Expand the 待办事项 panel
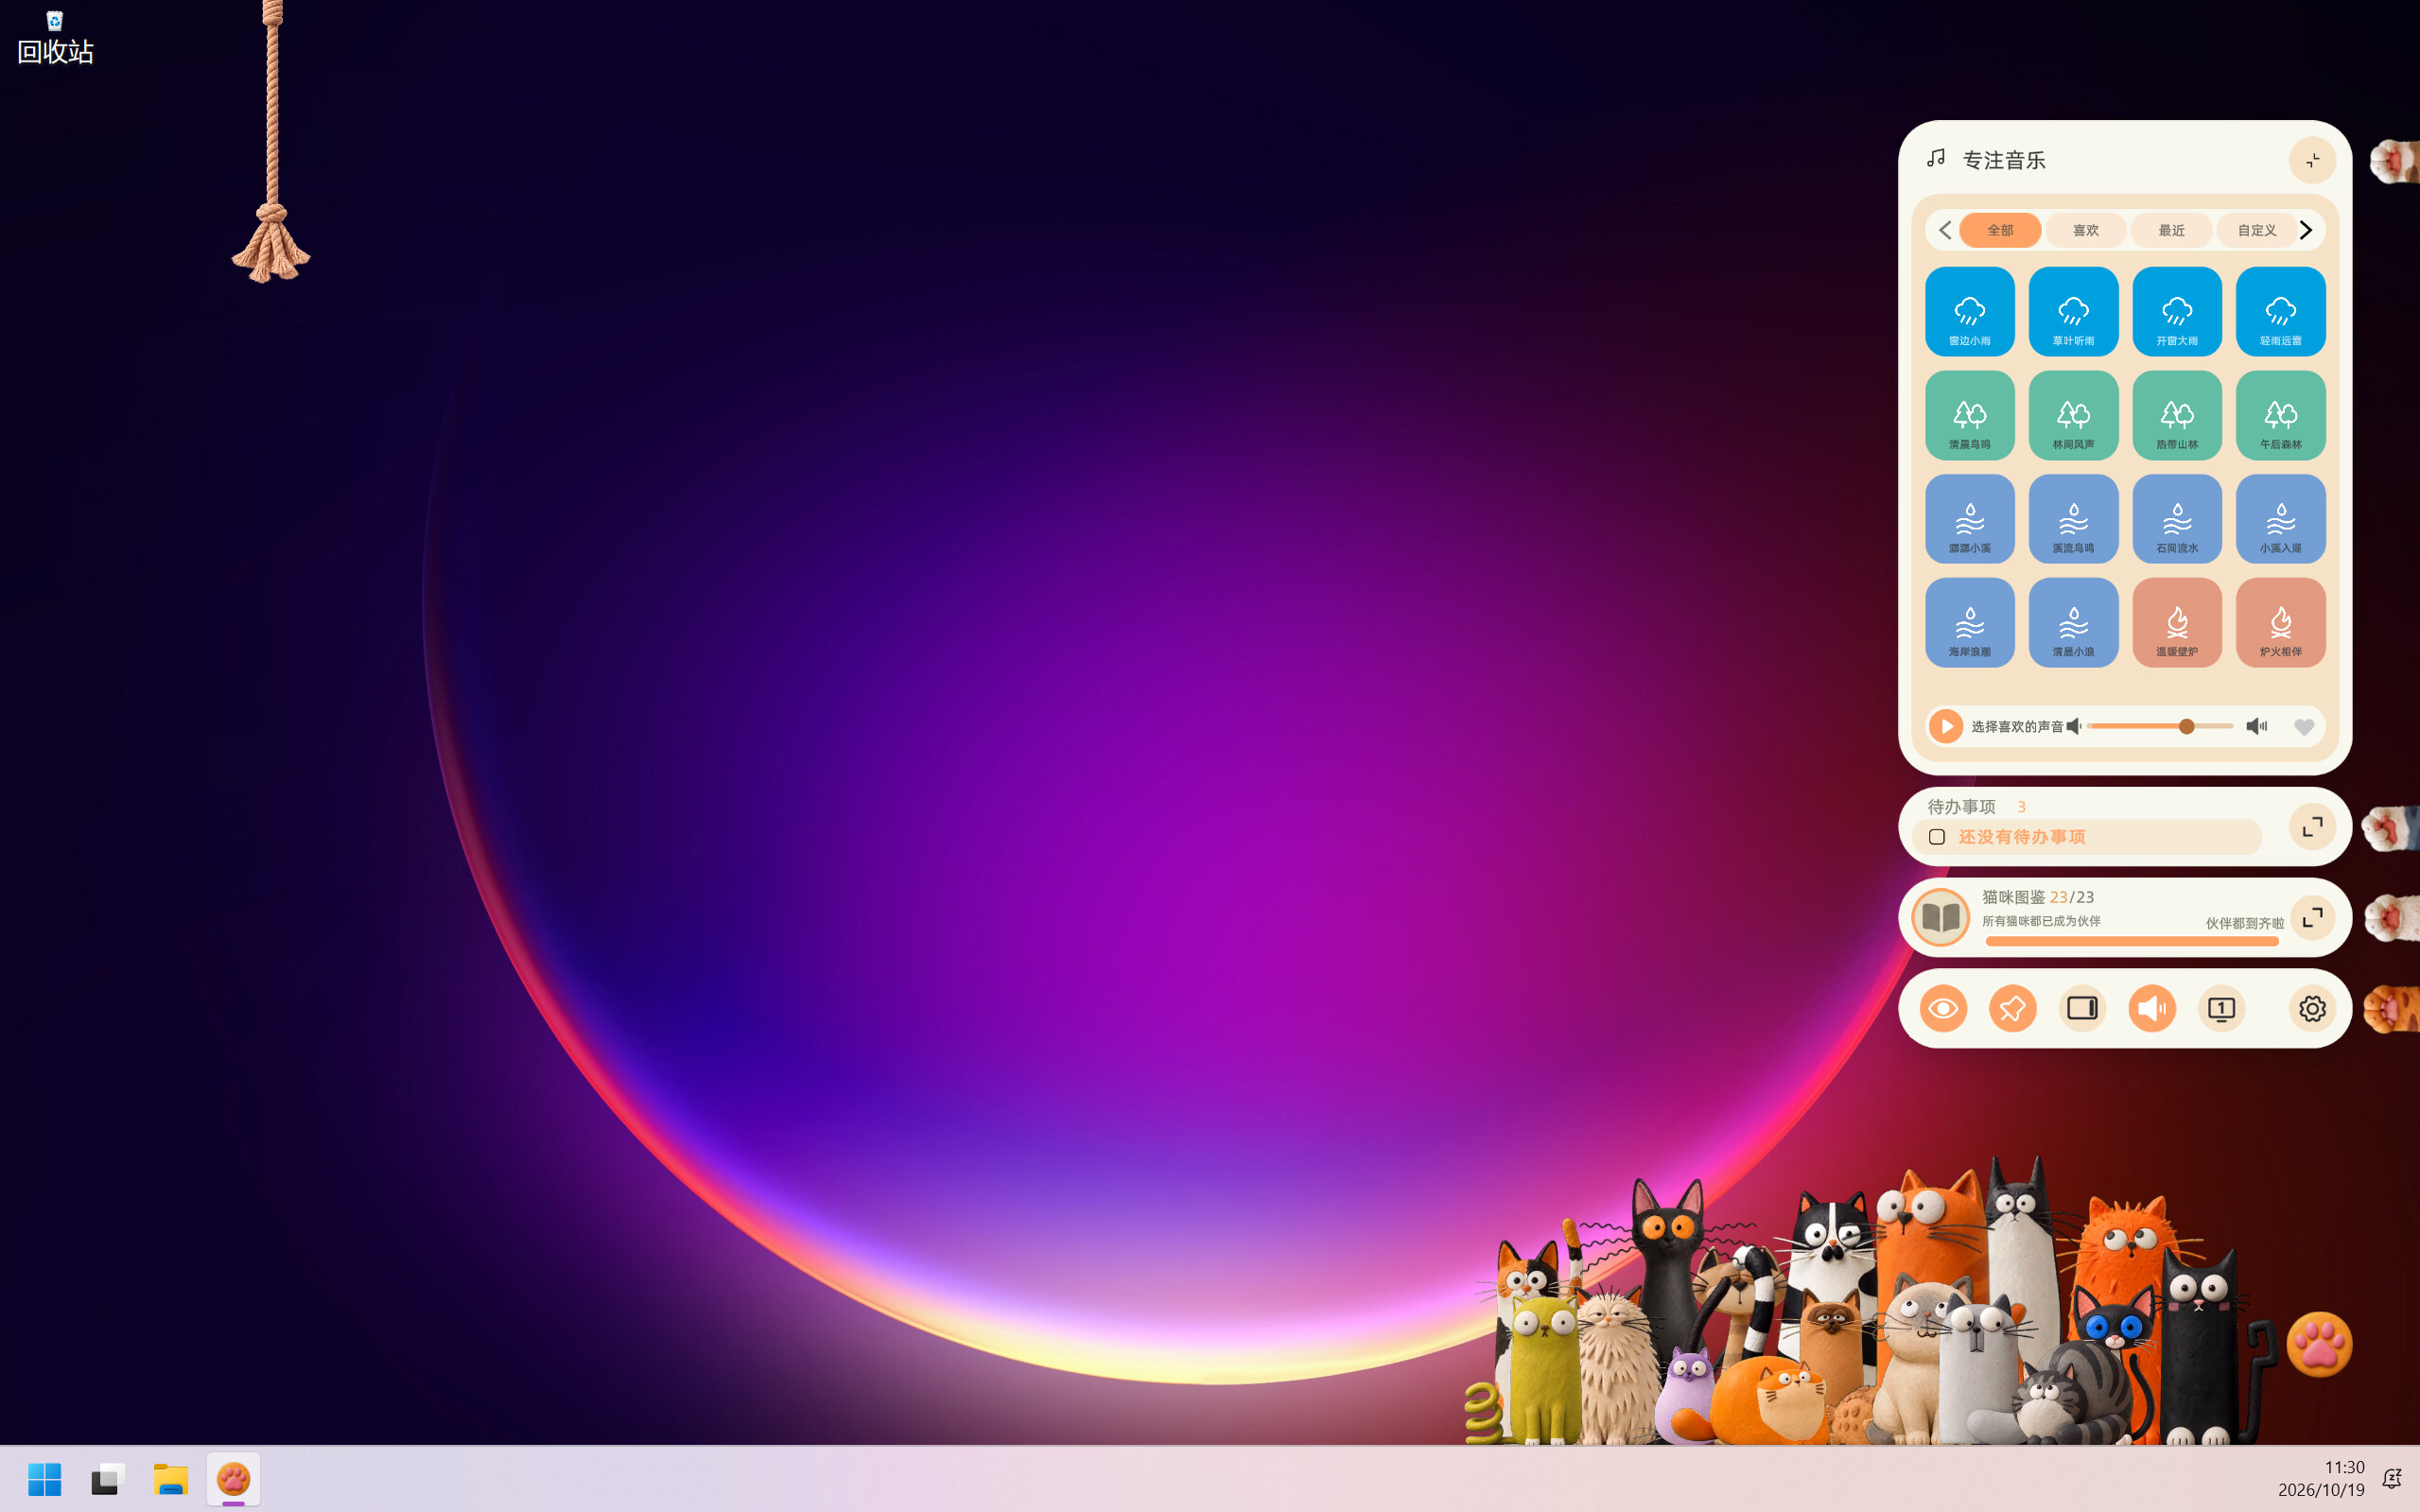Screen dimensions: 2420x1512 coord(2312,826)
